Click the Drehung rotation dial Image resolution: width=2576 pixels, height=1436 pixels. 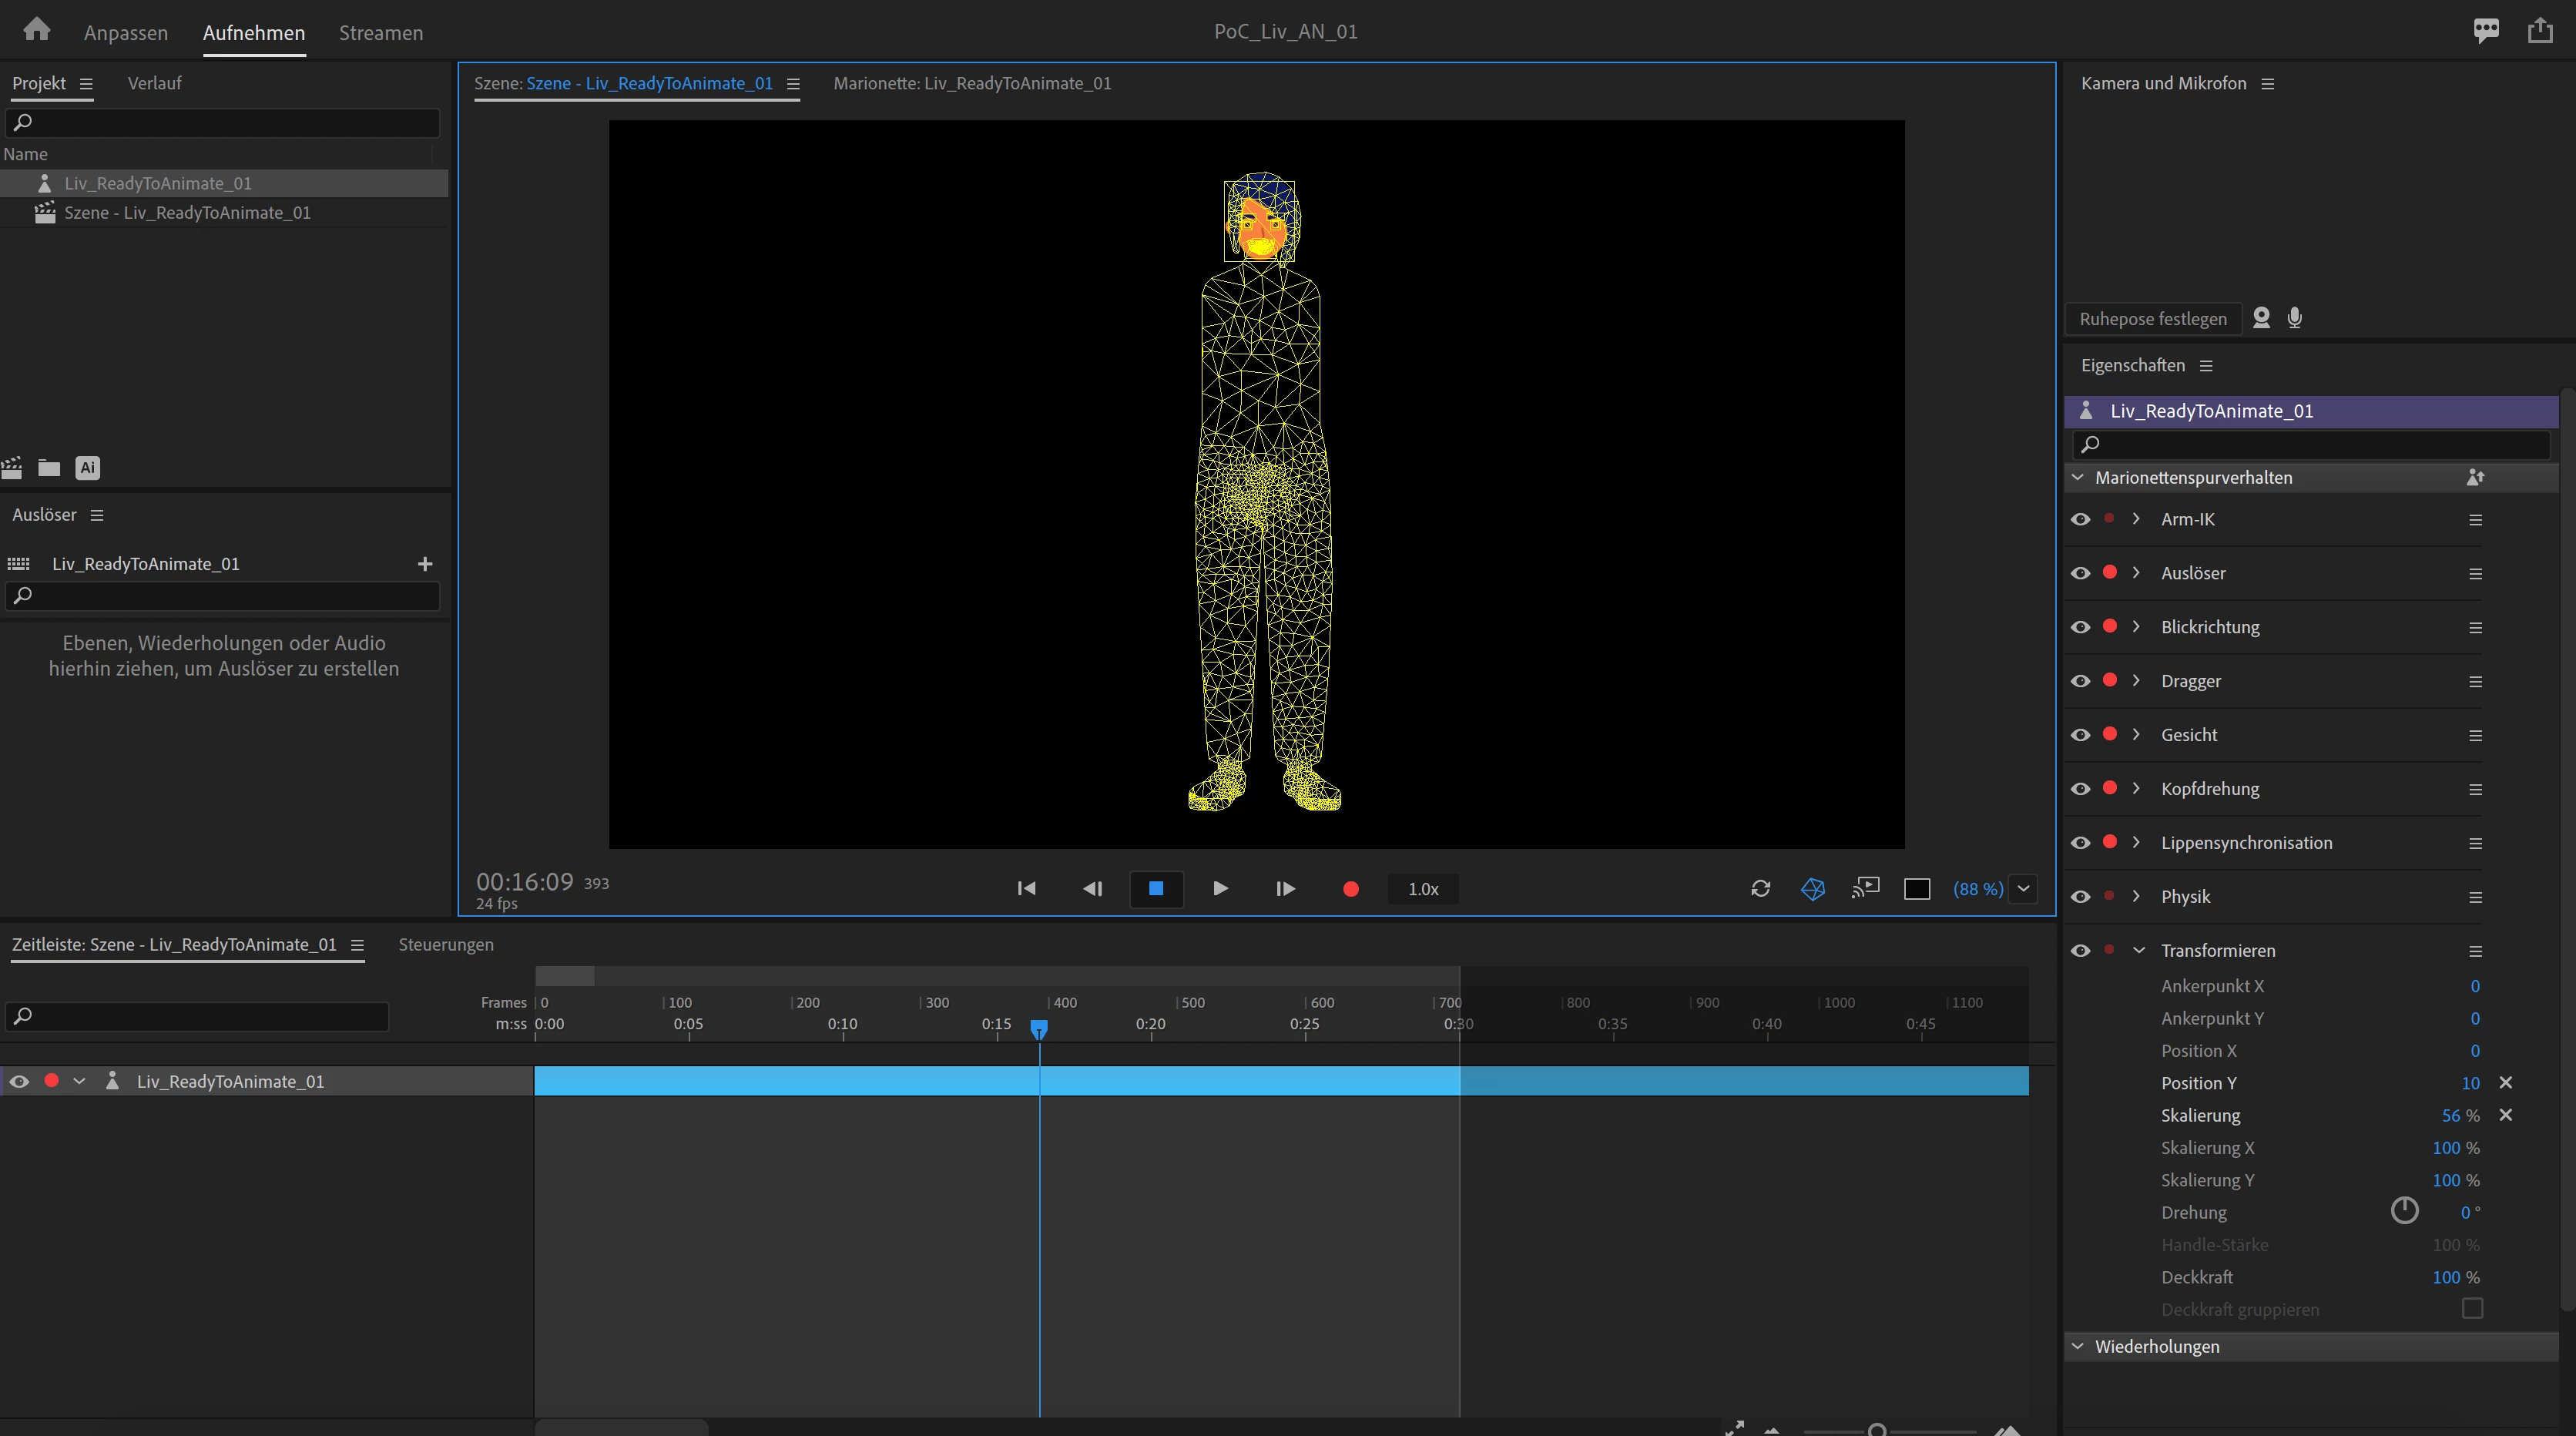tap(2404, 1212)
